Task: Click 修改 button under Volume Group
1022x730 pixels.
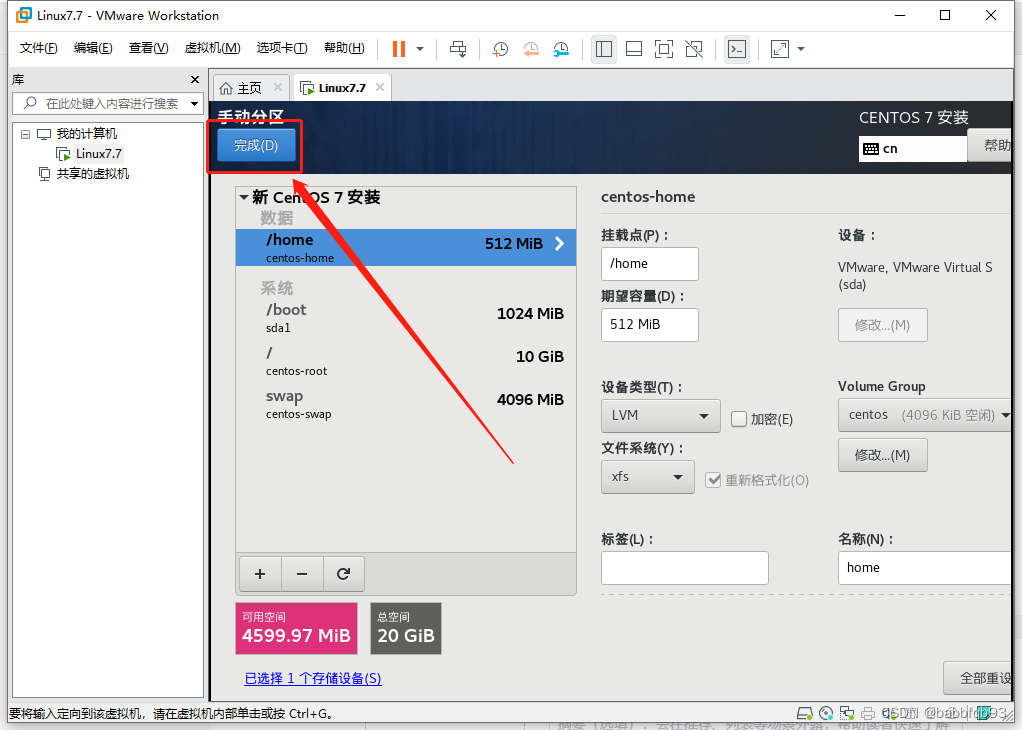Action: pyautogui.click(x=883, y=455)
